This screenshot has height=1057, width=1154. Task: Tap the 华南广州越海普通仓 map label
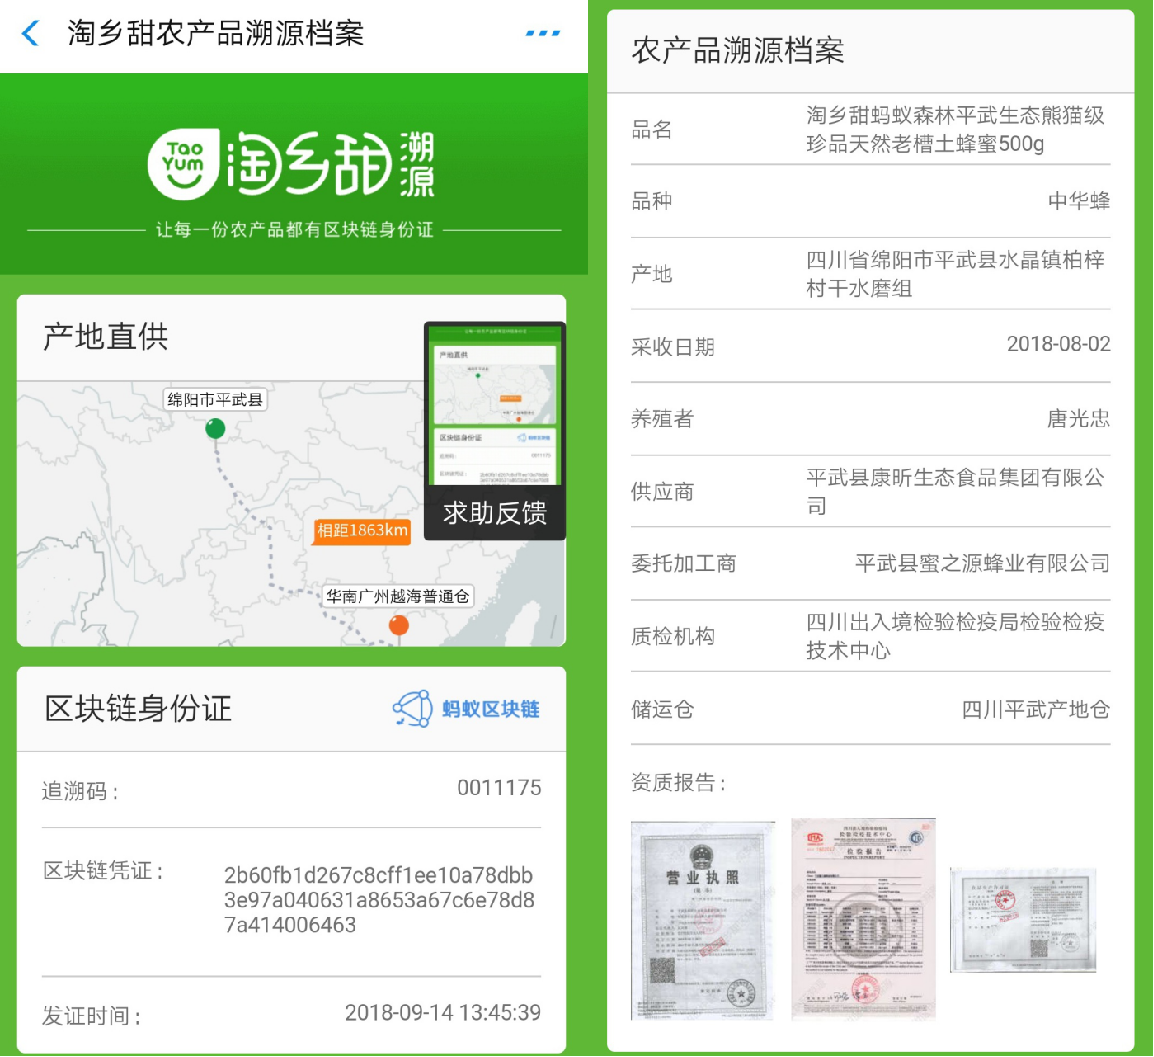click(398, 596)
